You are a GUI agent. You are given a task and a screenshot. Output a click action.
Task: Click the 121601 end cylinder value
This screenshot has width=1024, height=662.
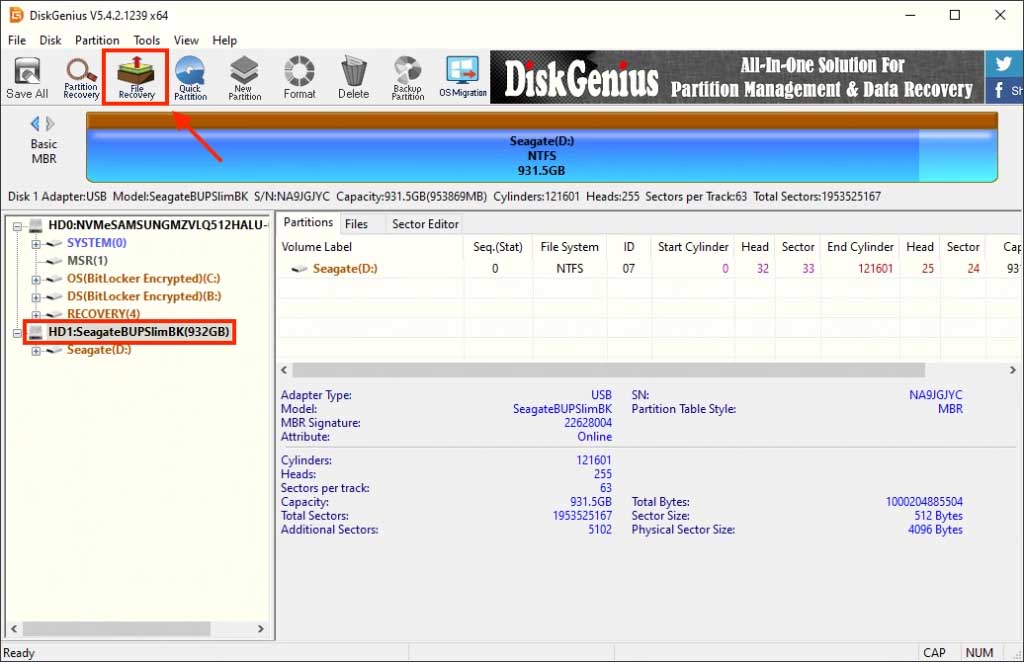[875, 268]
